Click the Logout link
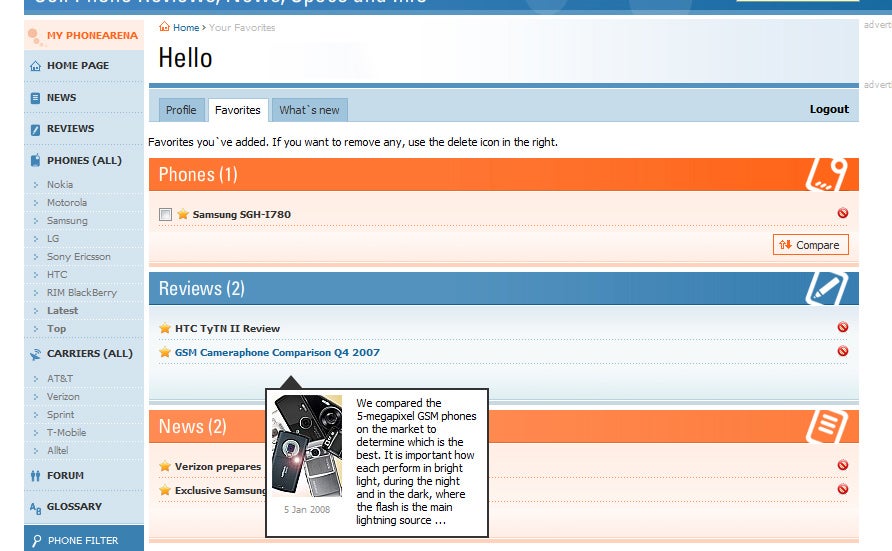The height and width of the screenshot is (551, 892). [829, 109]
